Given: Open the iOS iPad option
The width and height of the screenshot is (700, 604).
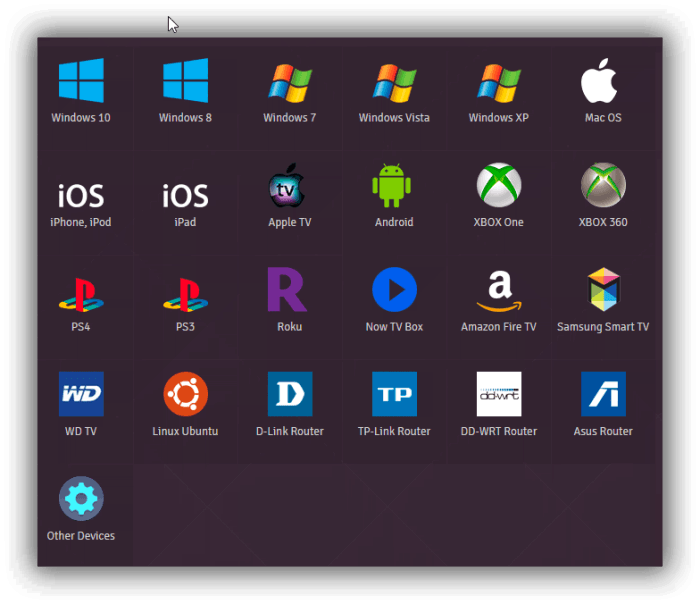Looking at the screenshot, I should point(185,194).
